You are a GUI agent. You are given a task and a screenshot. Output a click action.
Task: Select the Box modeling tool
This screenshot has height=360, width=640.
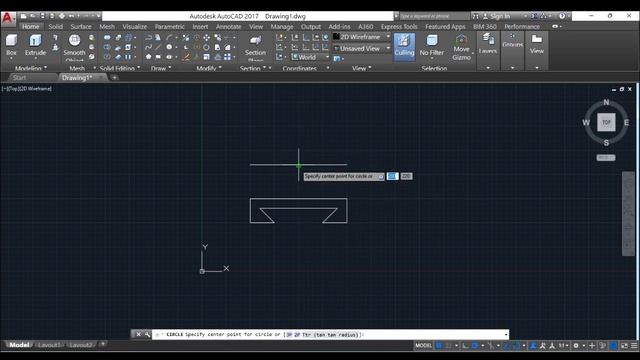point(11,45)
